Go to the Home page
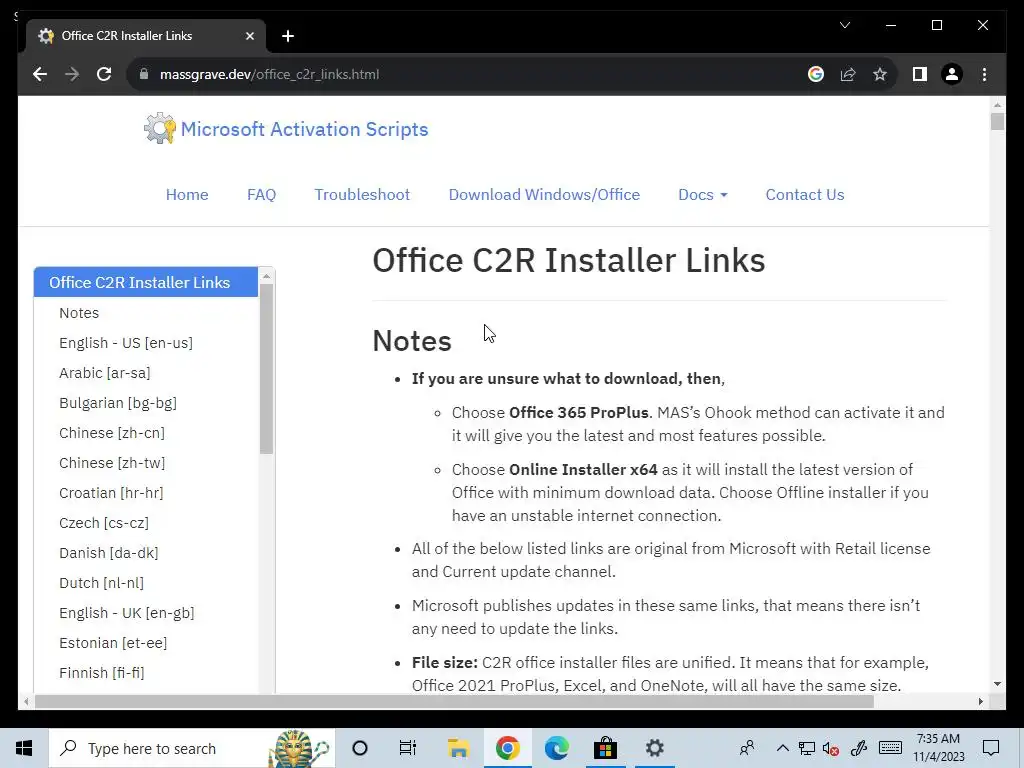Viewport: 1024px width, 768px height. pyautogui.click(x=187, y=195)
